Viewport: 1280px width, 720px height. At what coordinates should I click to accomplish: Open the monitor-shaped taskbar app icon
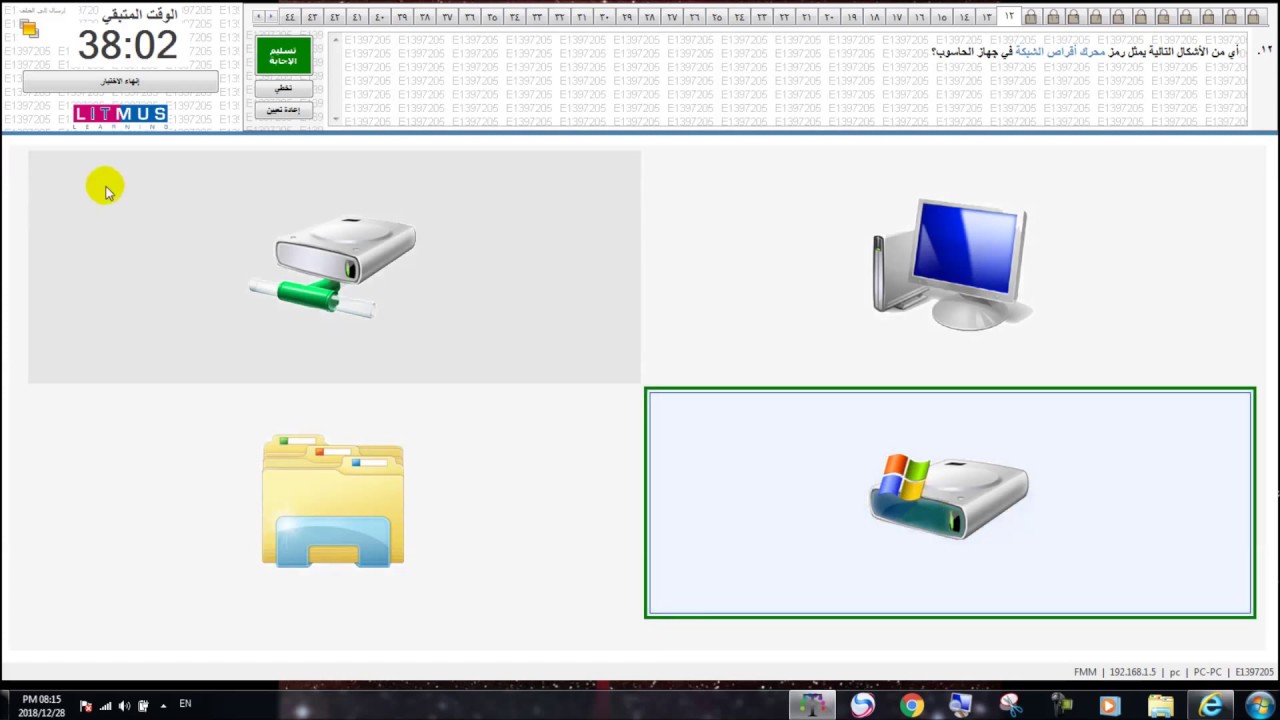click(x=960, y=706)
